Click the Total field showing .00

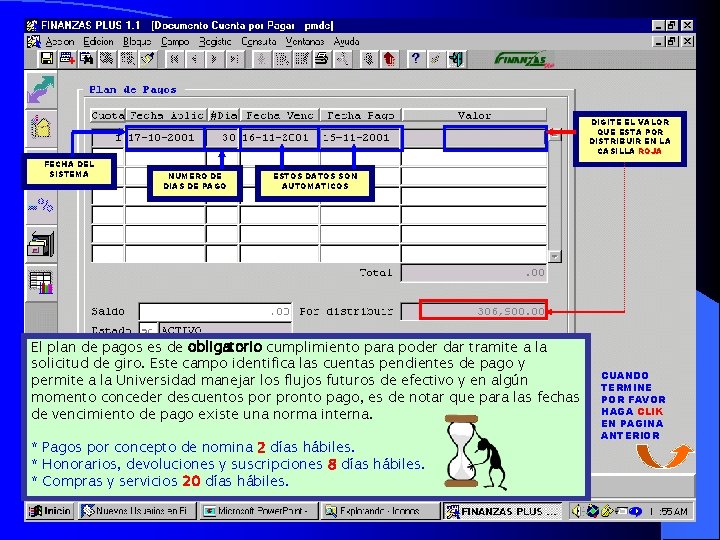474,273
